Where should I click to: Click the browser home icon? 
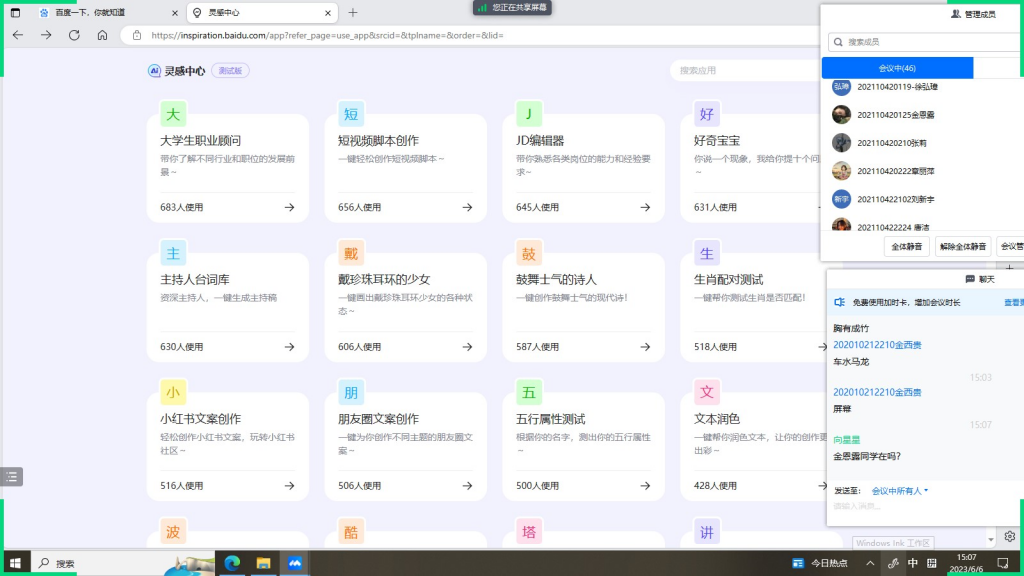(x=102, y=35)
